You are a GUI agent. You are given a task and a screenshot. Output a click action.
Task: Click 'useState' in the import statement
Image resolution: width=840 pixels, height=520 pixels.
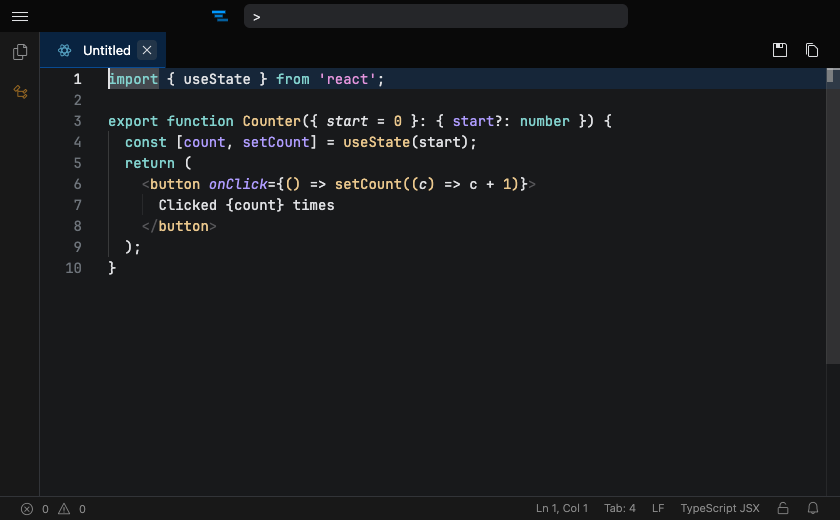coord(217,79)
